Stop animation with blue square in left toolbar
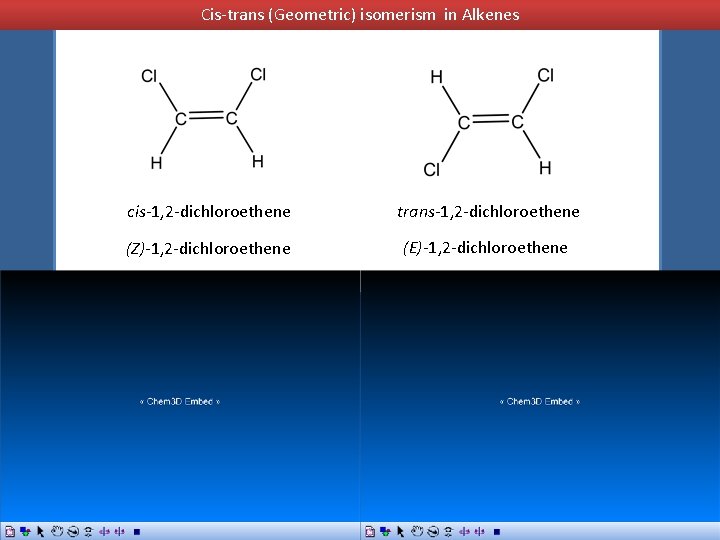This screenshot has width=720, height=540. [x=136, y=532]
